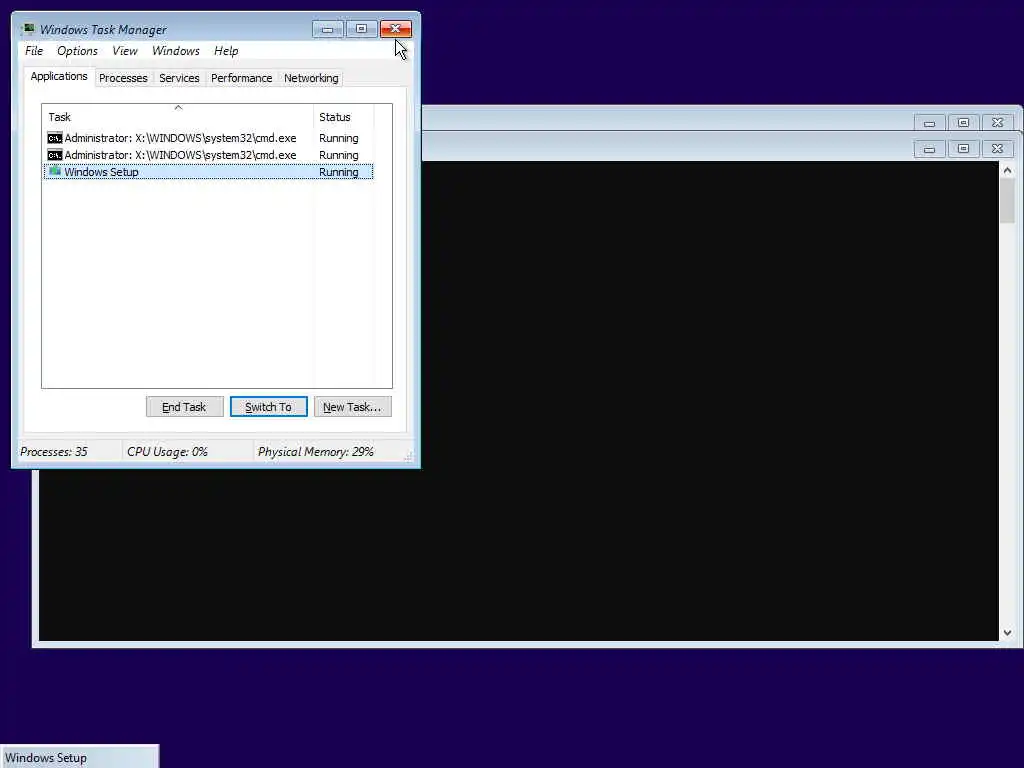Maximize the Windows Task Manager window
This screenshot has height=768, width=1024.
pyautogui.click(x=361, y=29)
